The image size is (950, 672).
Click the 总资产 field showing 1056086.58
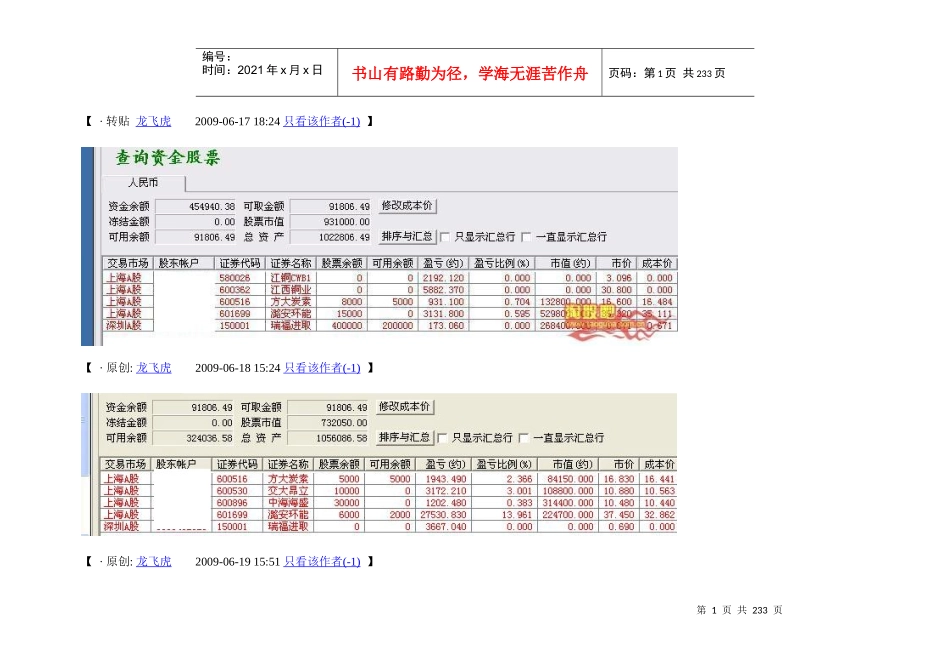[x=328, y=437]
